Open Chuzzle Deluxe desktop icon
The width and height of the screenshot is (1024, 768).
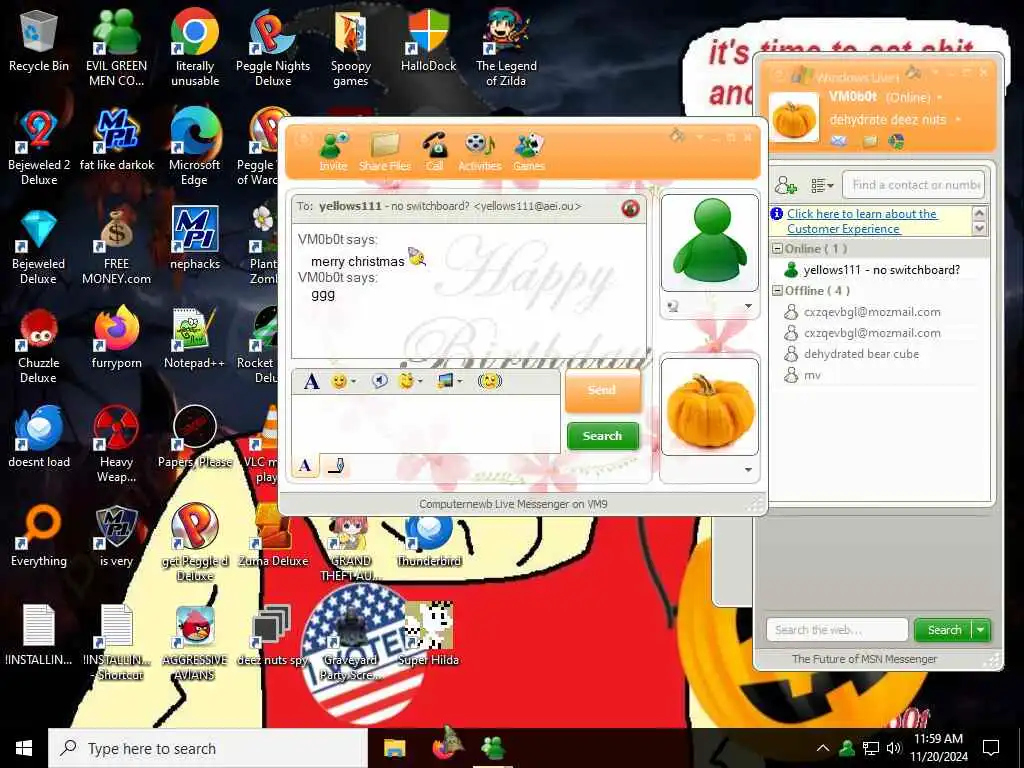tap(39, 346)
